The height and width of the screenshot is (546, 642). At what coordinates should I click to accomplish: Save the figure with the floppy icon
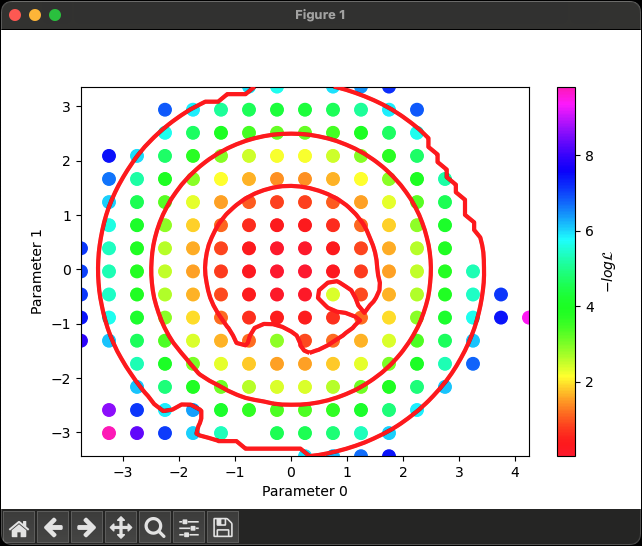tap(223, 527)
